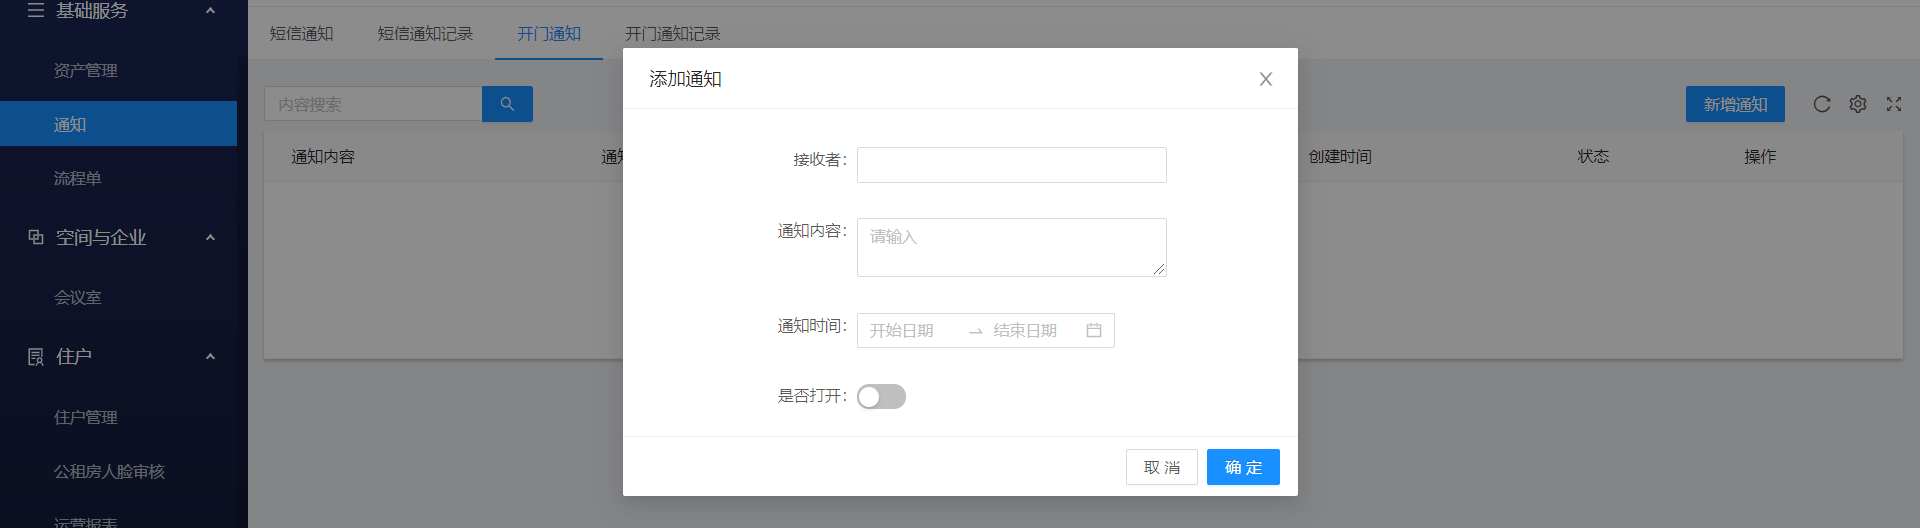Screen dimensions: 1920x528
Task: Open table settings gear icon
Action: pos(1857,104)
